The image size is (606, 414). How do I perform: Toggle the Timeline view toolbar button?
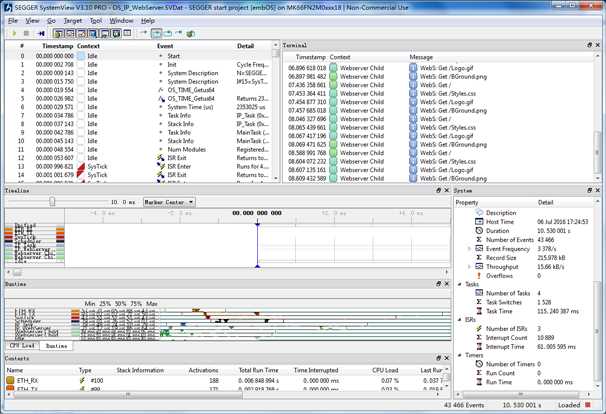point(70,33)
